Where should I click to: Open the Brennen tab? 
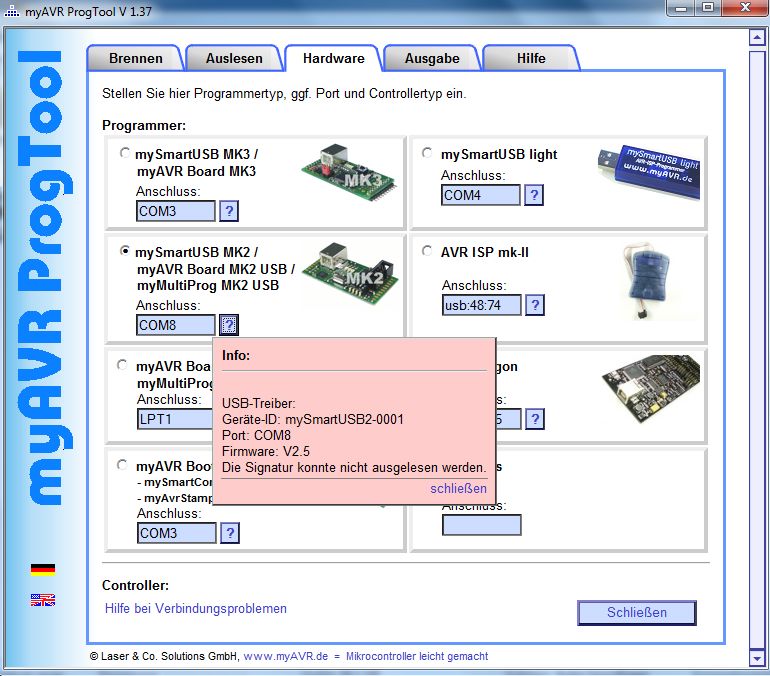pyautogui.click(x=136, y=58)
